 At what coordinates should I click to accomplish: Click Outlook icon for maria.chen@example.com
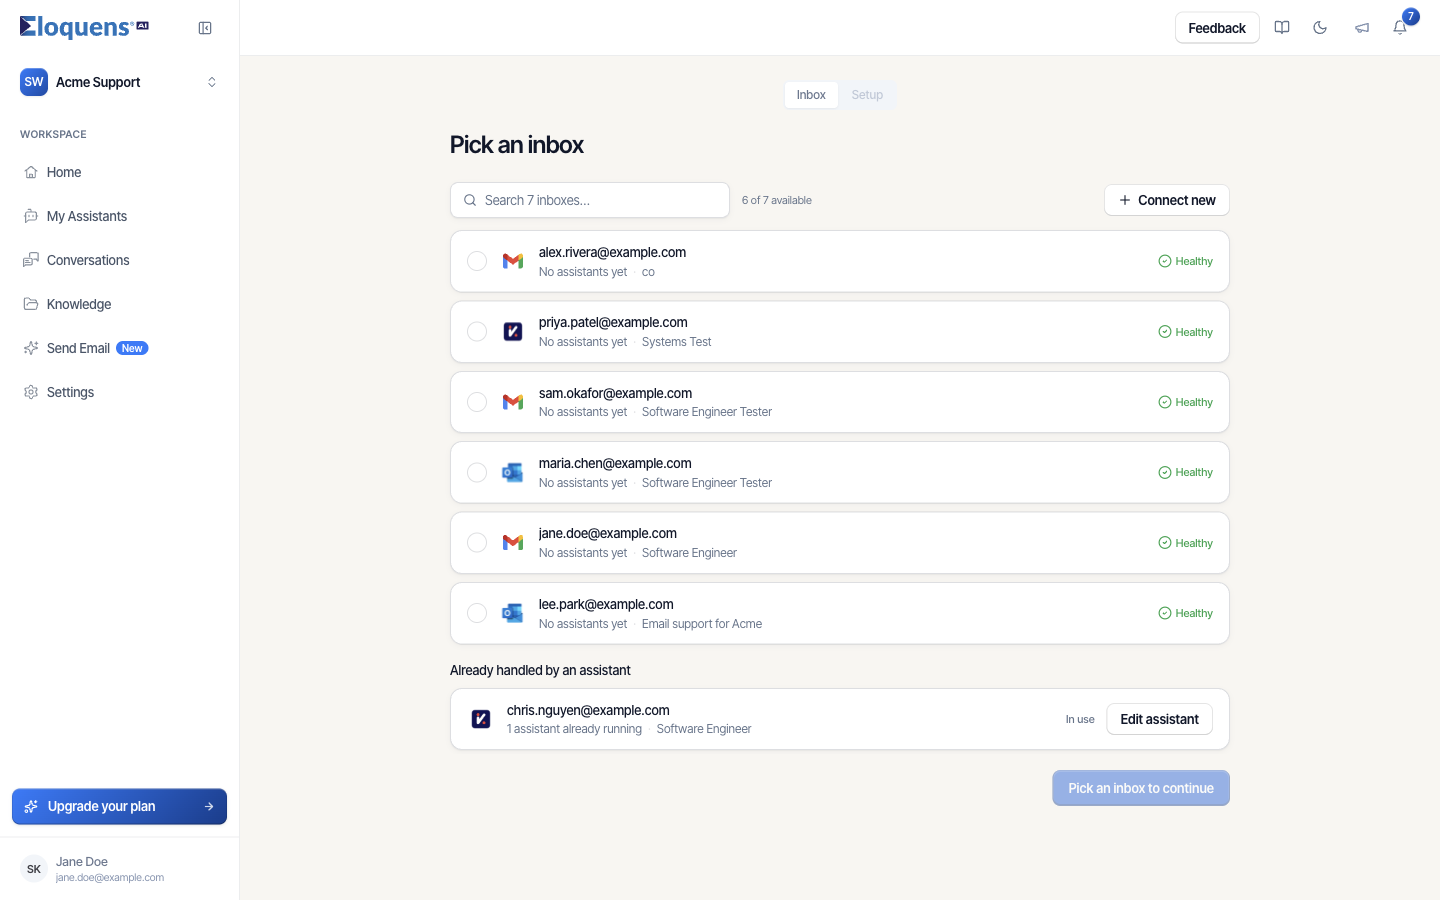(x=513, y=472)
